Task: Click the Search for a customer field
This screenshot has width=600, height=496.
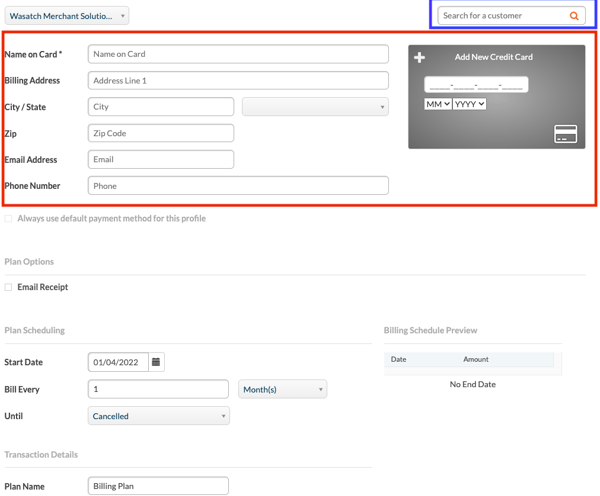Action: [511, 16]
